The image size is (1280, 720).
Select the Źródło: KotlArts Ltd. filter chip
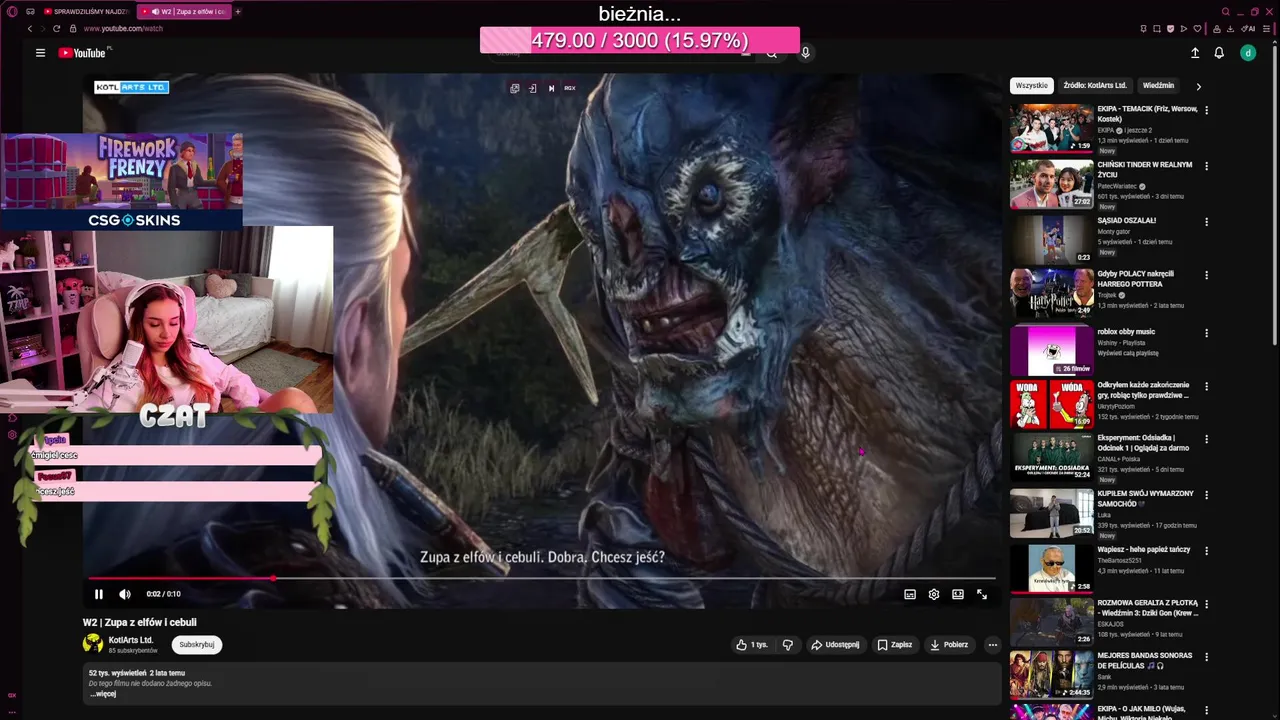pos(1095,86)
